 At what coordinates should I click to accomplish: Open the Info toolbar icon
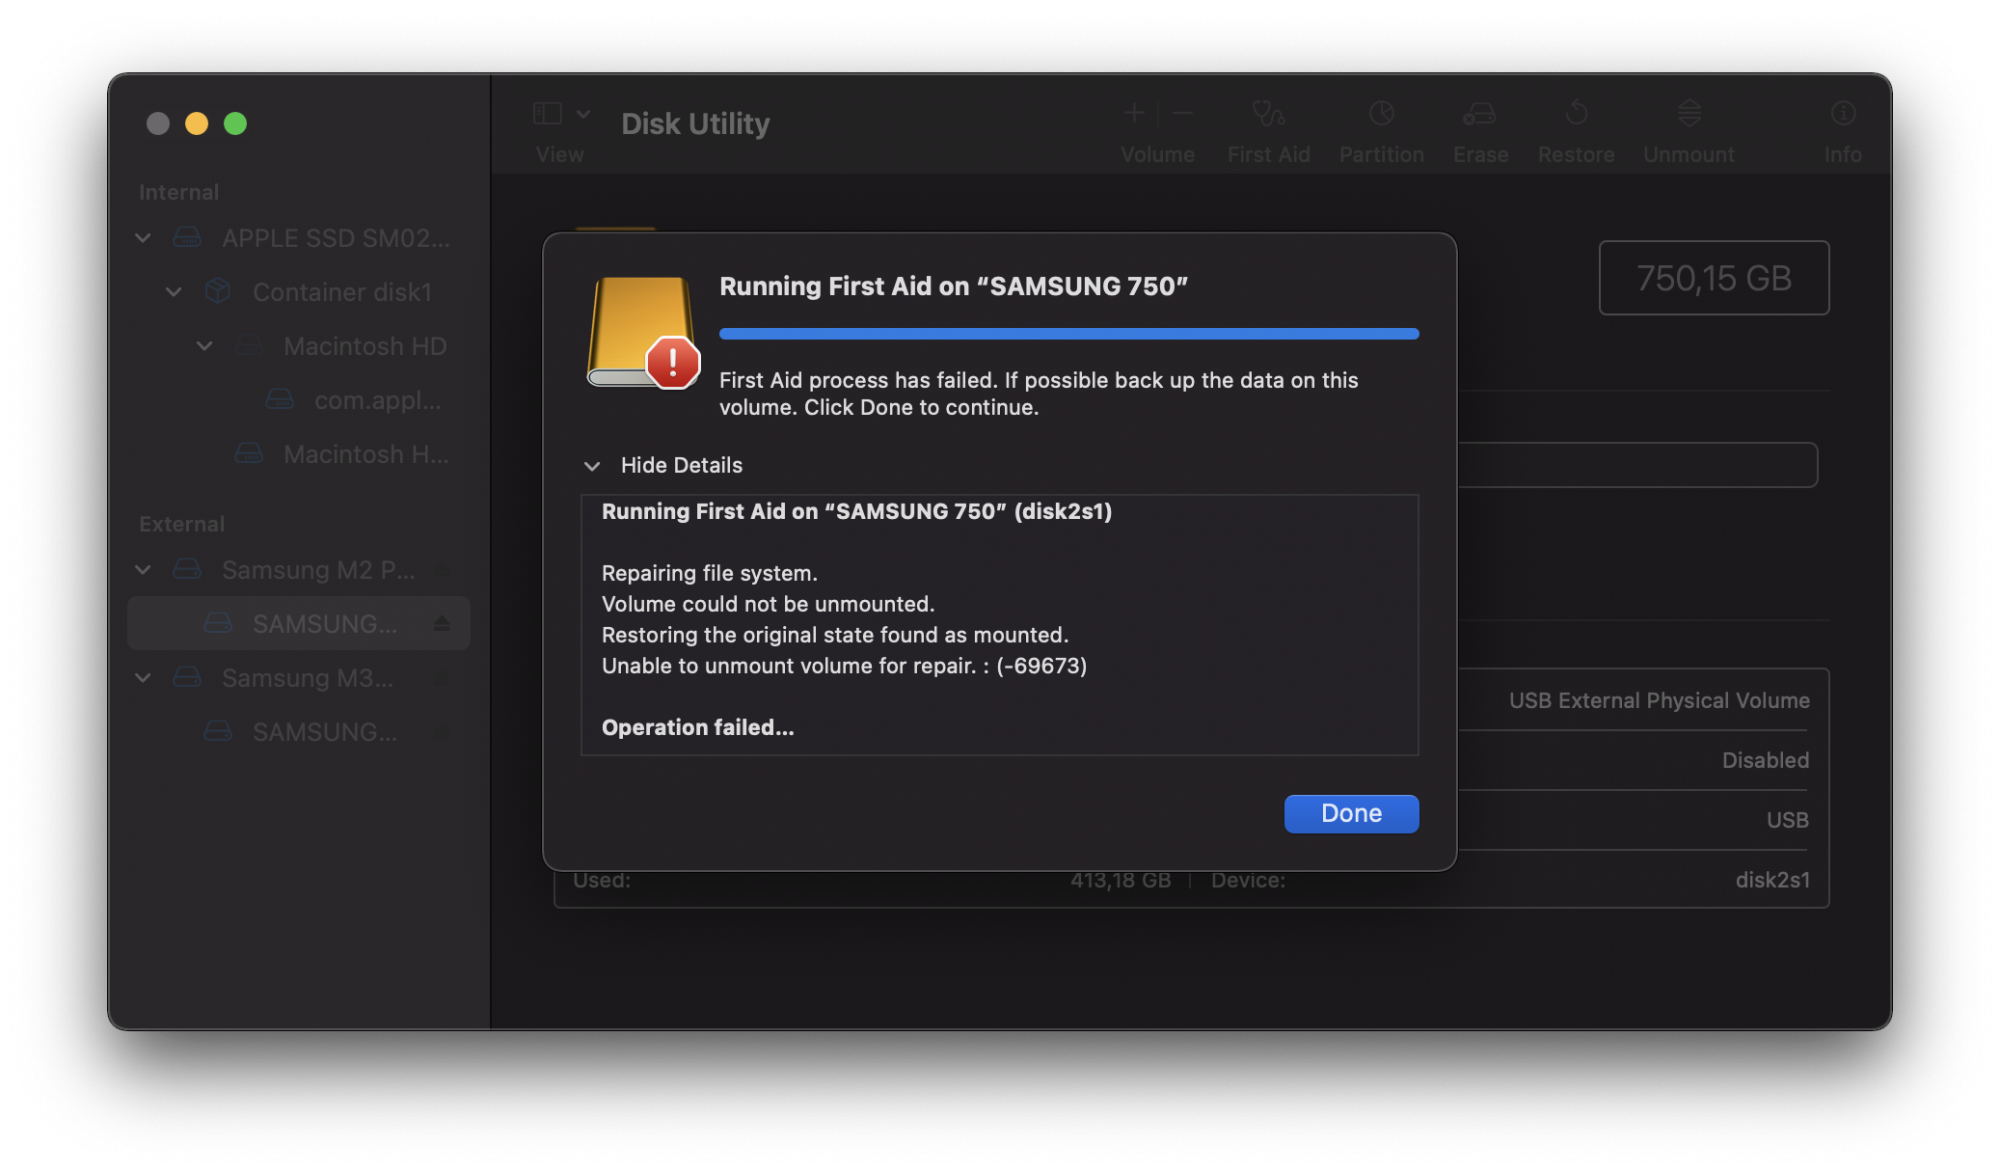(1842, 114)
